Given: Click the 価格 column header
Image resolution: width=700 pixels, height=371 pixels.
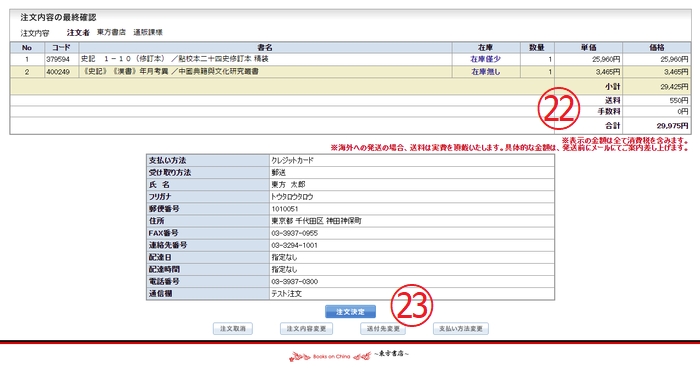Looking at the screenshot, I should coord(657,47).
